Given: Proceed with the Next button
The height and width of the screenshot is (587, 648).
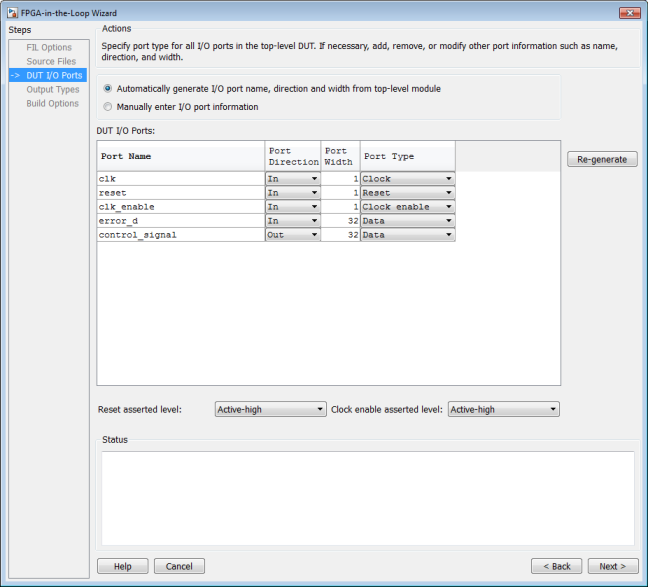Looking at the screenshot, I should click(613, 566).
